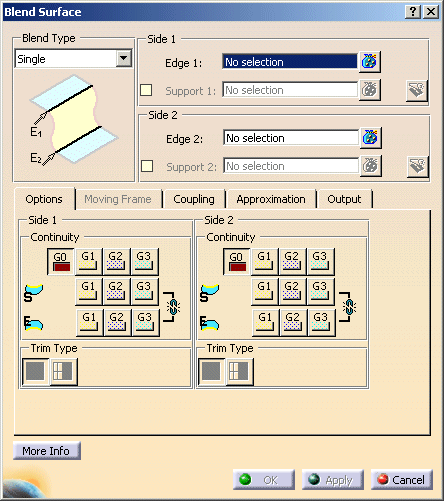Choose start G1 continuity on Side 1

[x=88, y=292]
